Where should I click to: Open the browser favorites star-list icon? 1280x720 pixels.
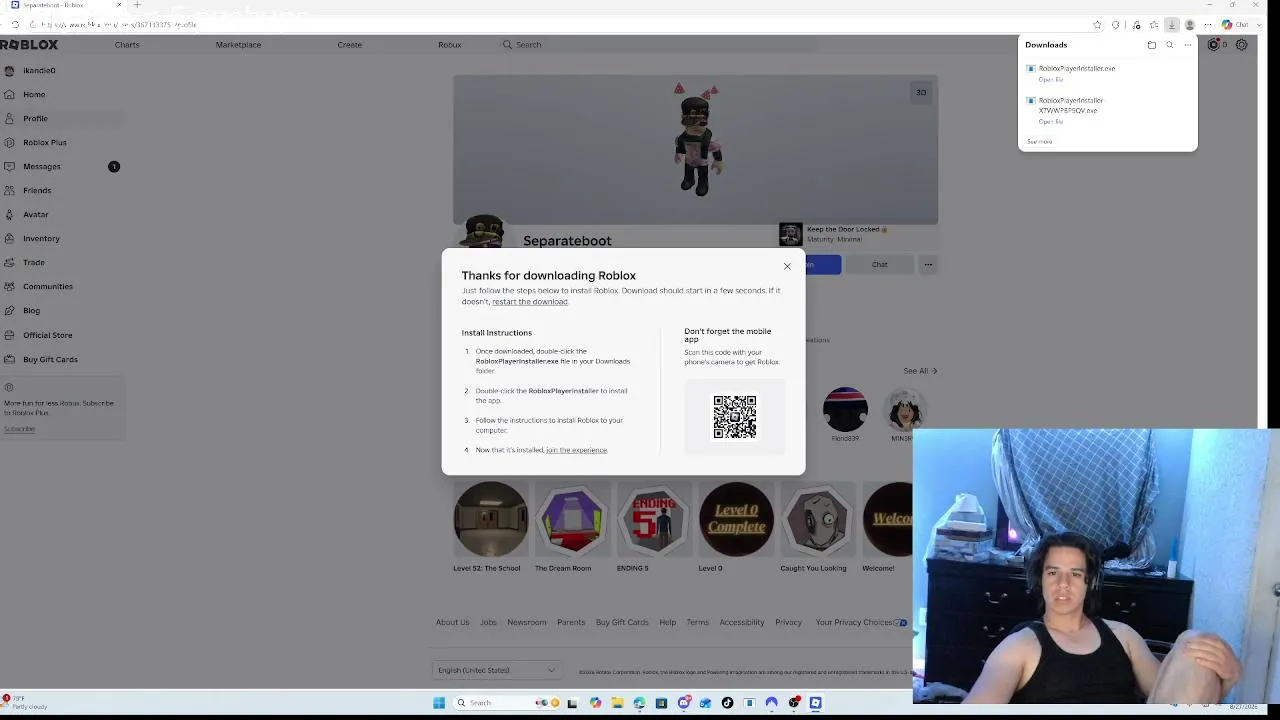click(x=1154, y=25)
